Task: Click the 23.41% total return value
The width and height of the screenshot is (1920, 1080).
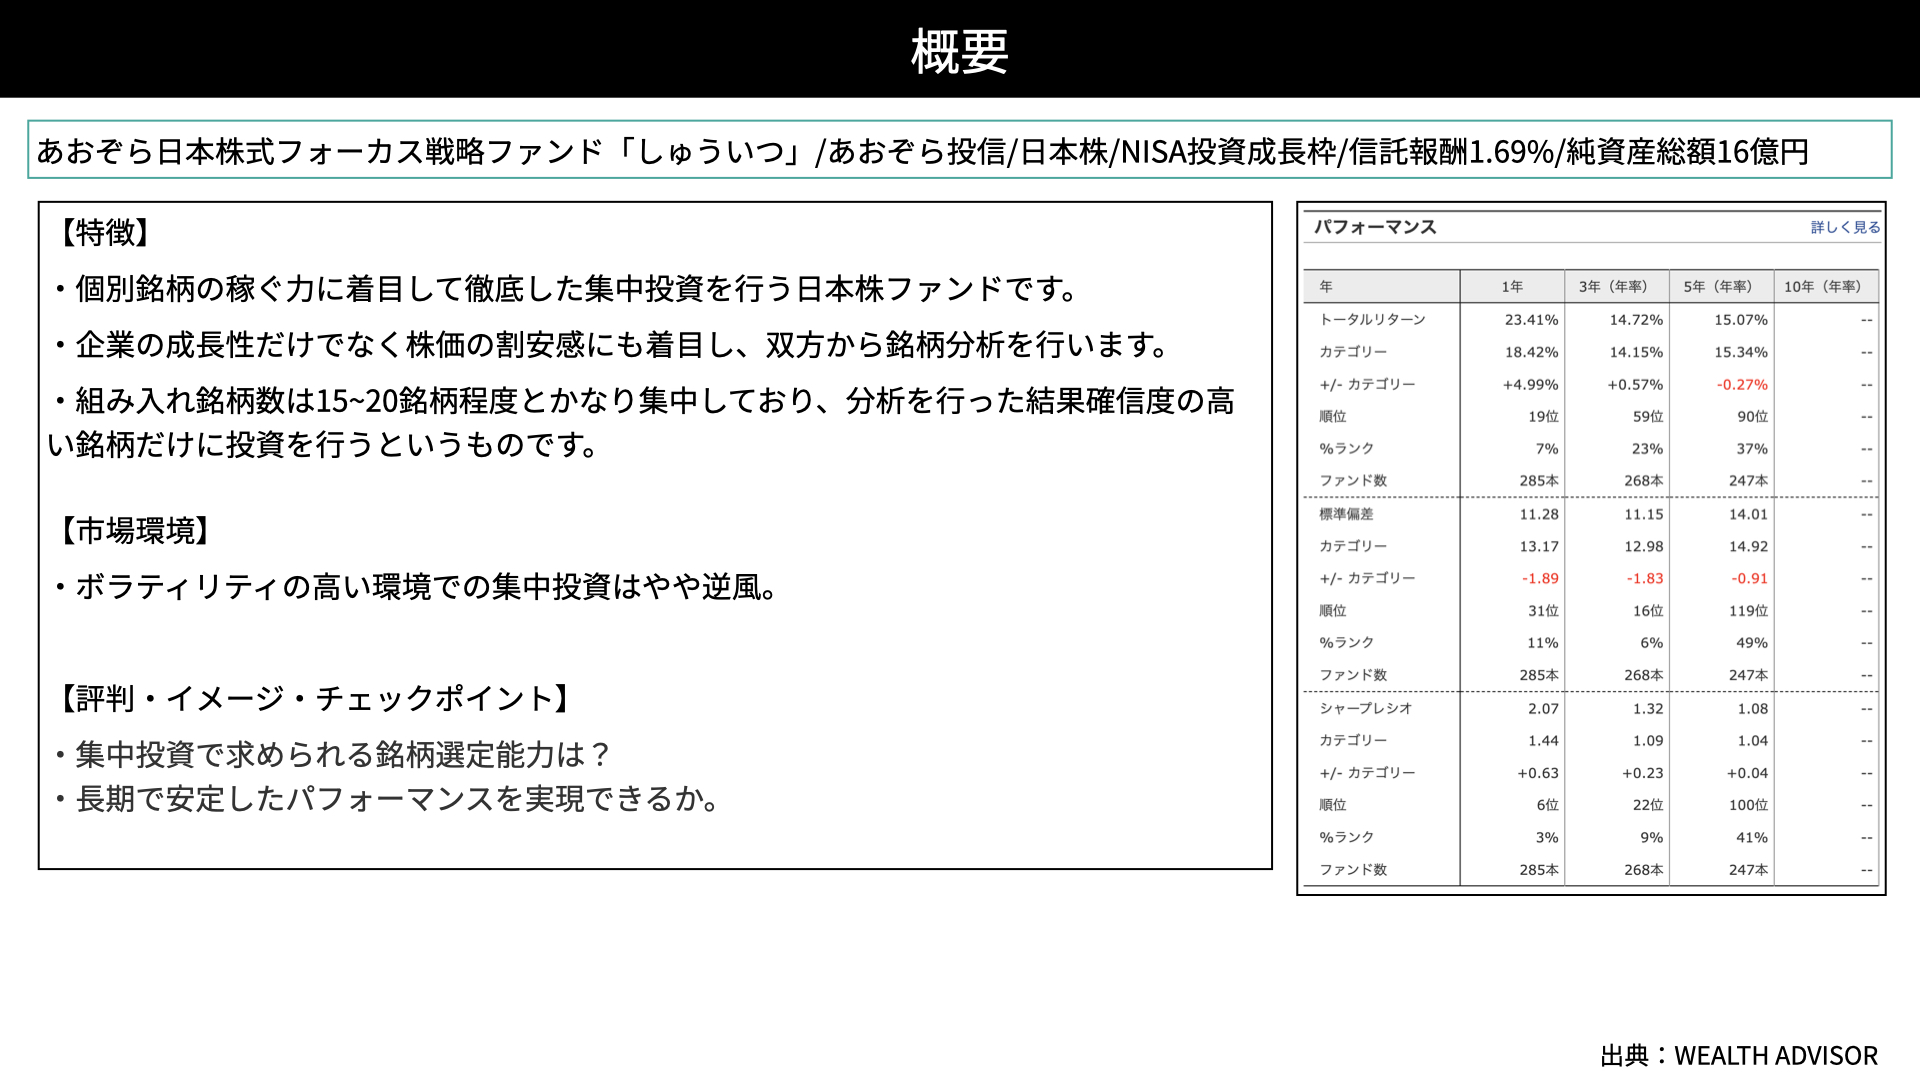Action: [x=1531, y=320]
